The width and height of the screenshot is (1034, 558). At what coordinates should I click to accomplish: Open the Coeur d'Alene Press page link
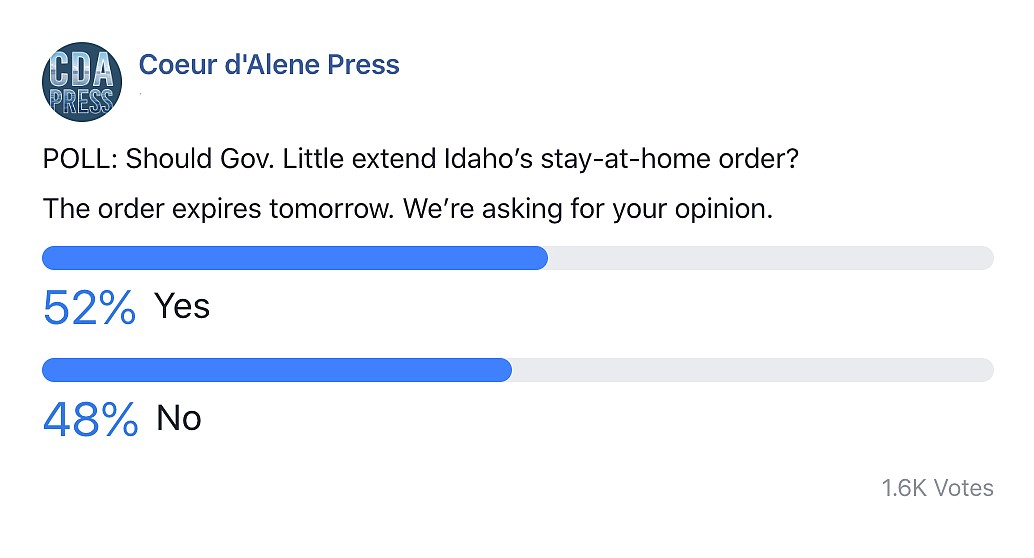click(268, 65)
